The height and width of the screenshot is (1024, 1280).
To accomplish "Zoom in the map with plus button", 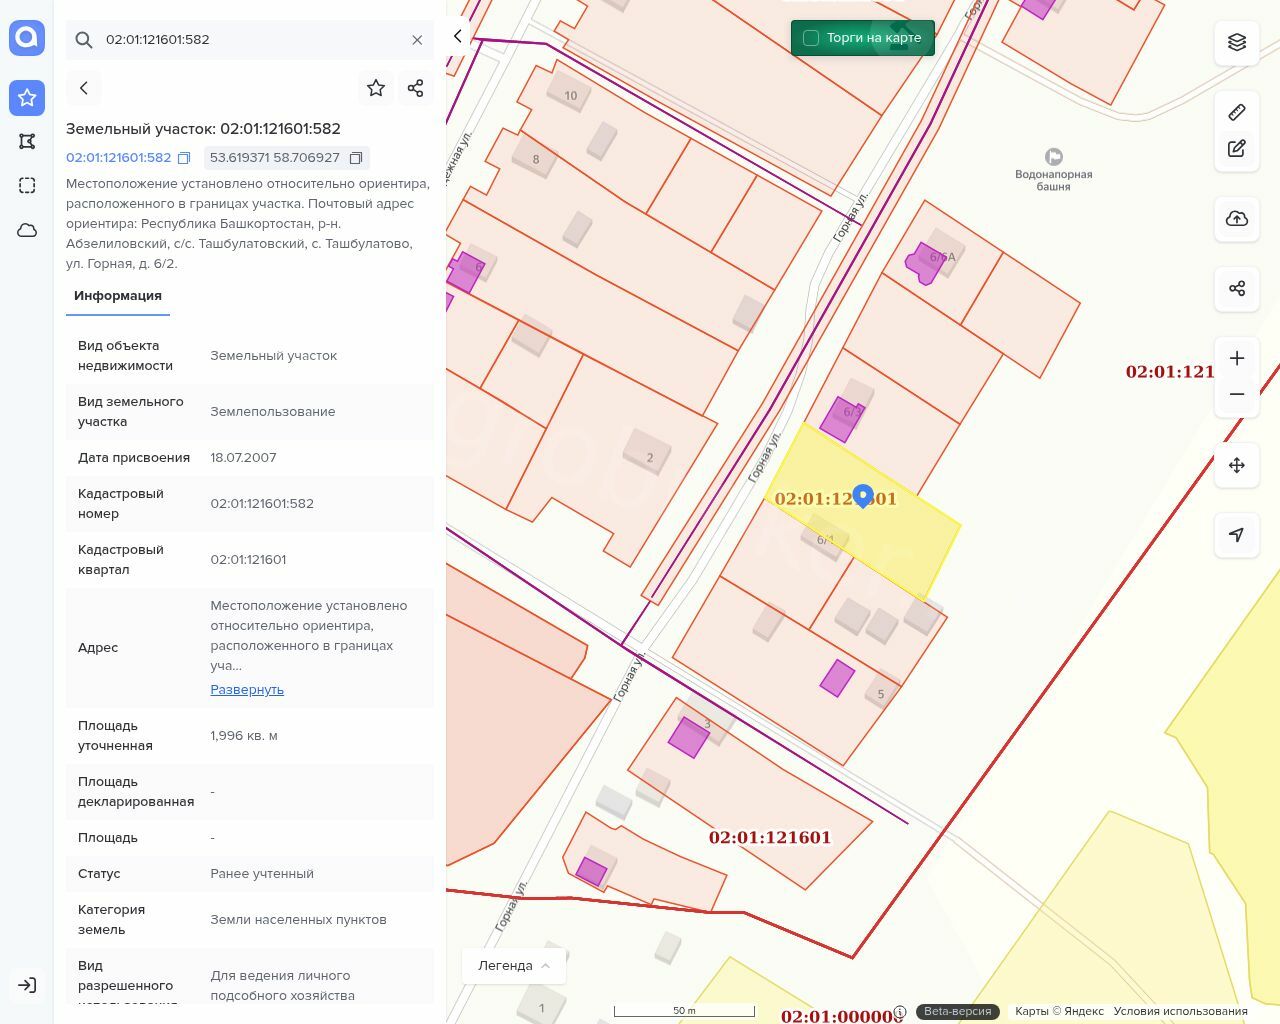I will (1237, 358).
